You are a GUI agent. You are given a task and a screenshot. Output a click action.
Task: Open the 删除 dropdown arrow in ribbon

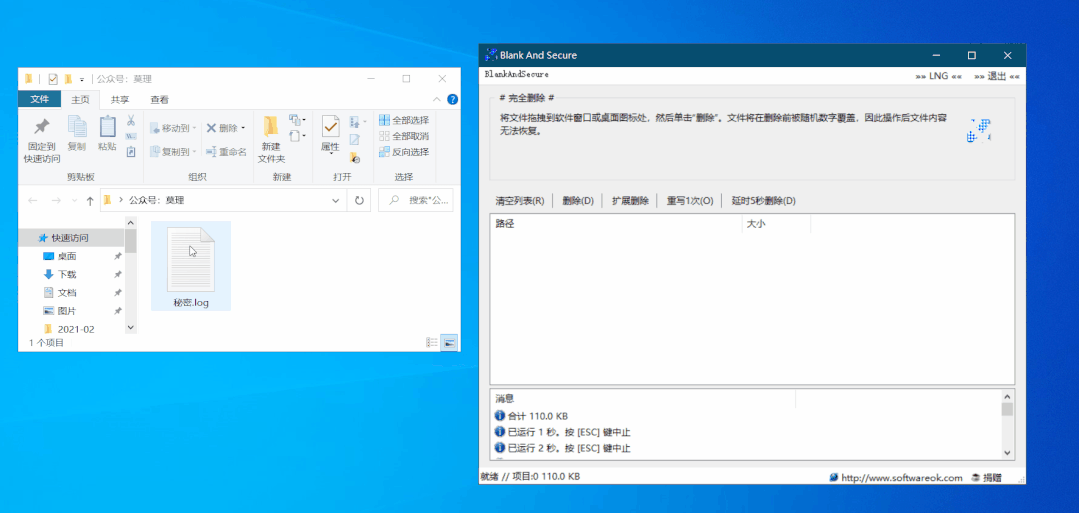[243, 128]
